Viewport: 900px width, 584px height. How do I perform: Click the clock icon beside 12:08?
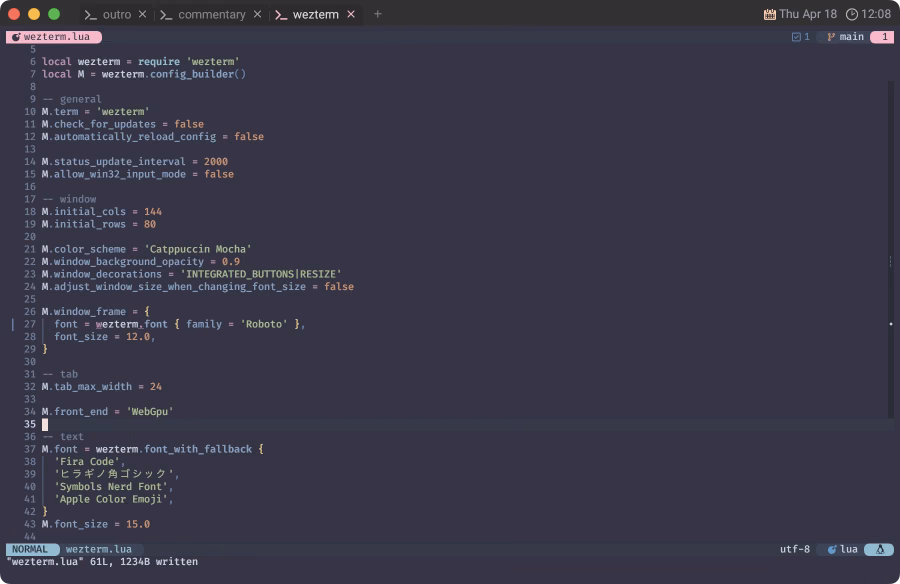coord(852,14)
